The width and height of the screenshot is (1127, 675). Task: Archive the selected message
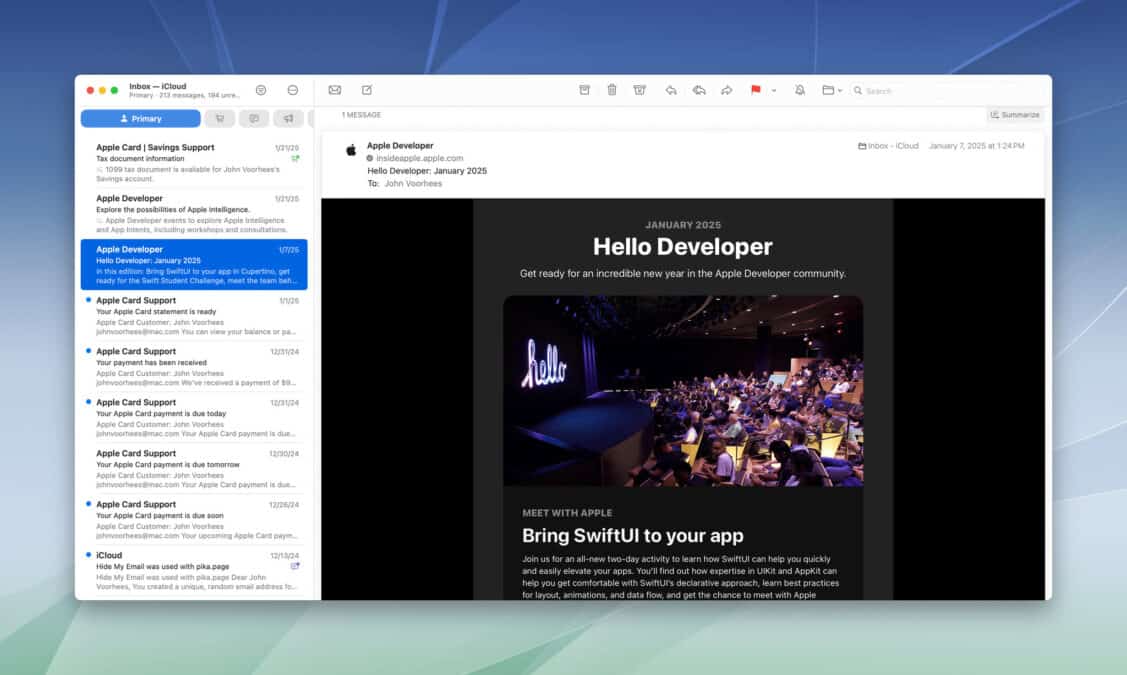coord(585,90)
